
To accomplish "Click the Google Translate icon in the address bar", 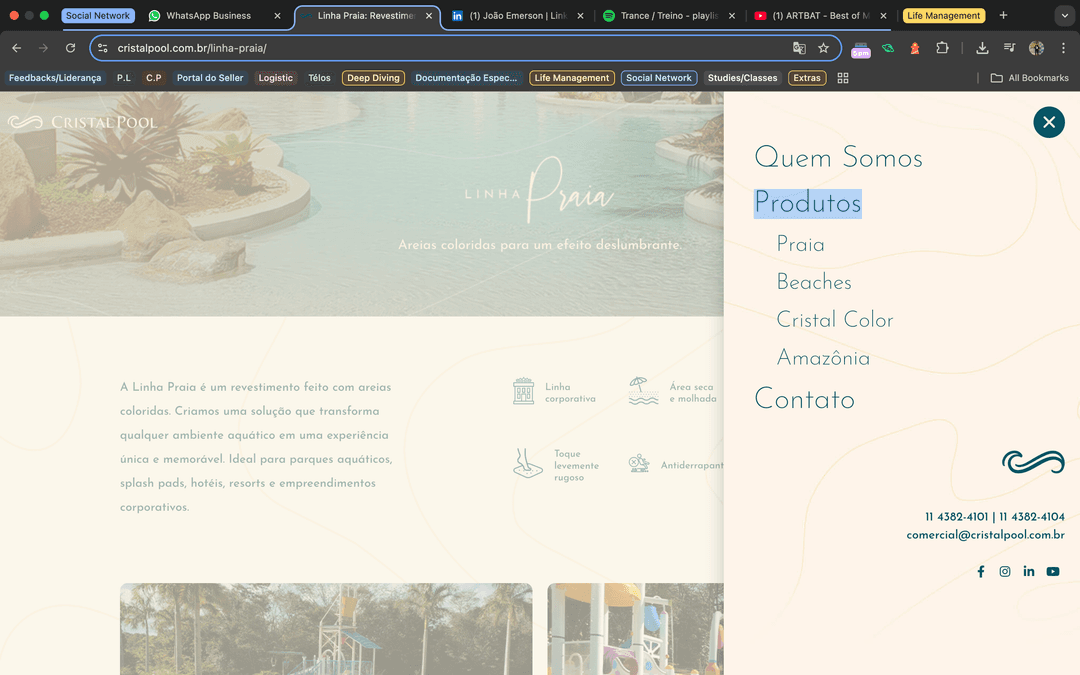I will [799, 47].
